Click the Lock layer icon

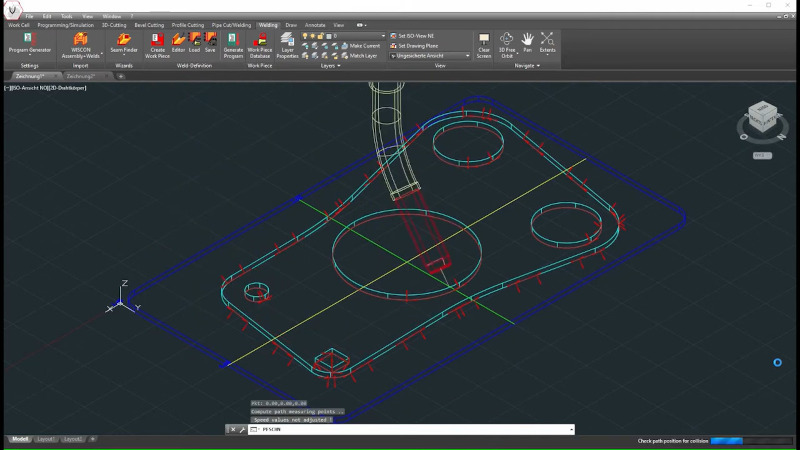pos(334,46)
